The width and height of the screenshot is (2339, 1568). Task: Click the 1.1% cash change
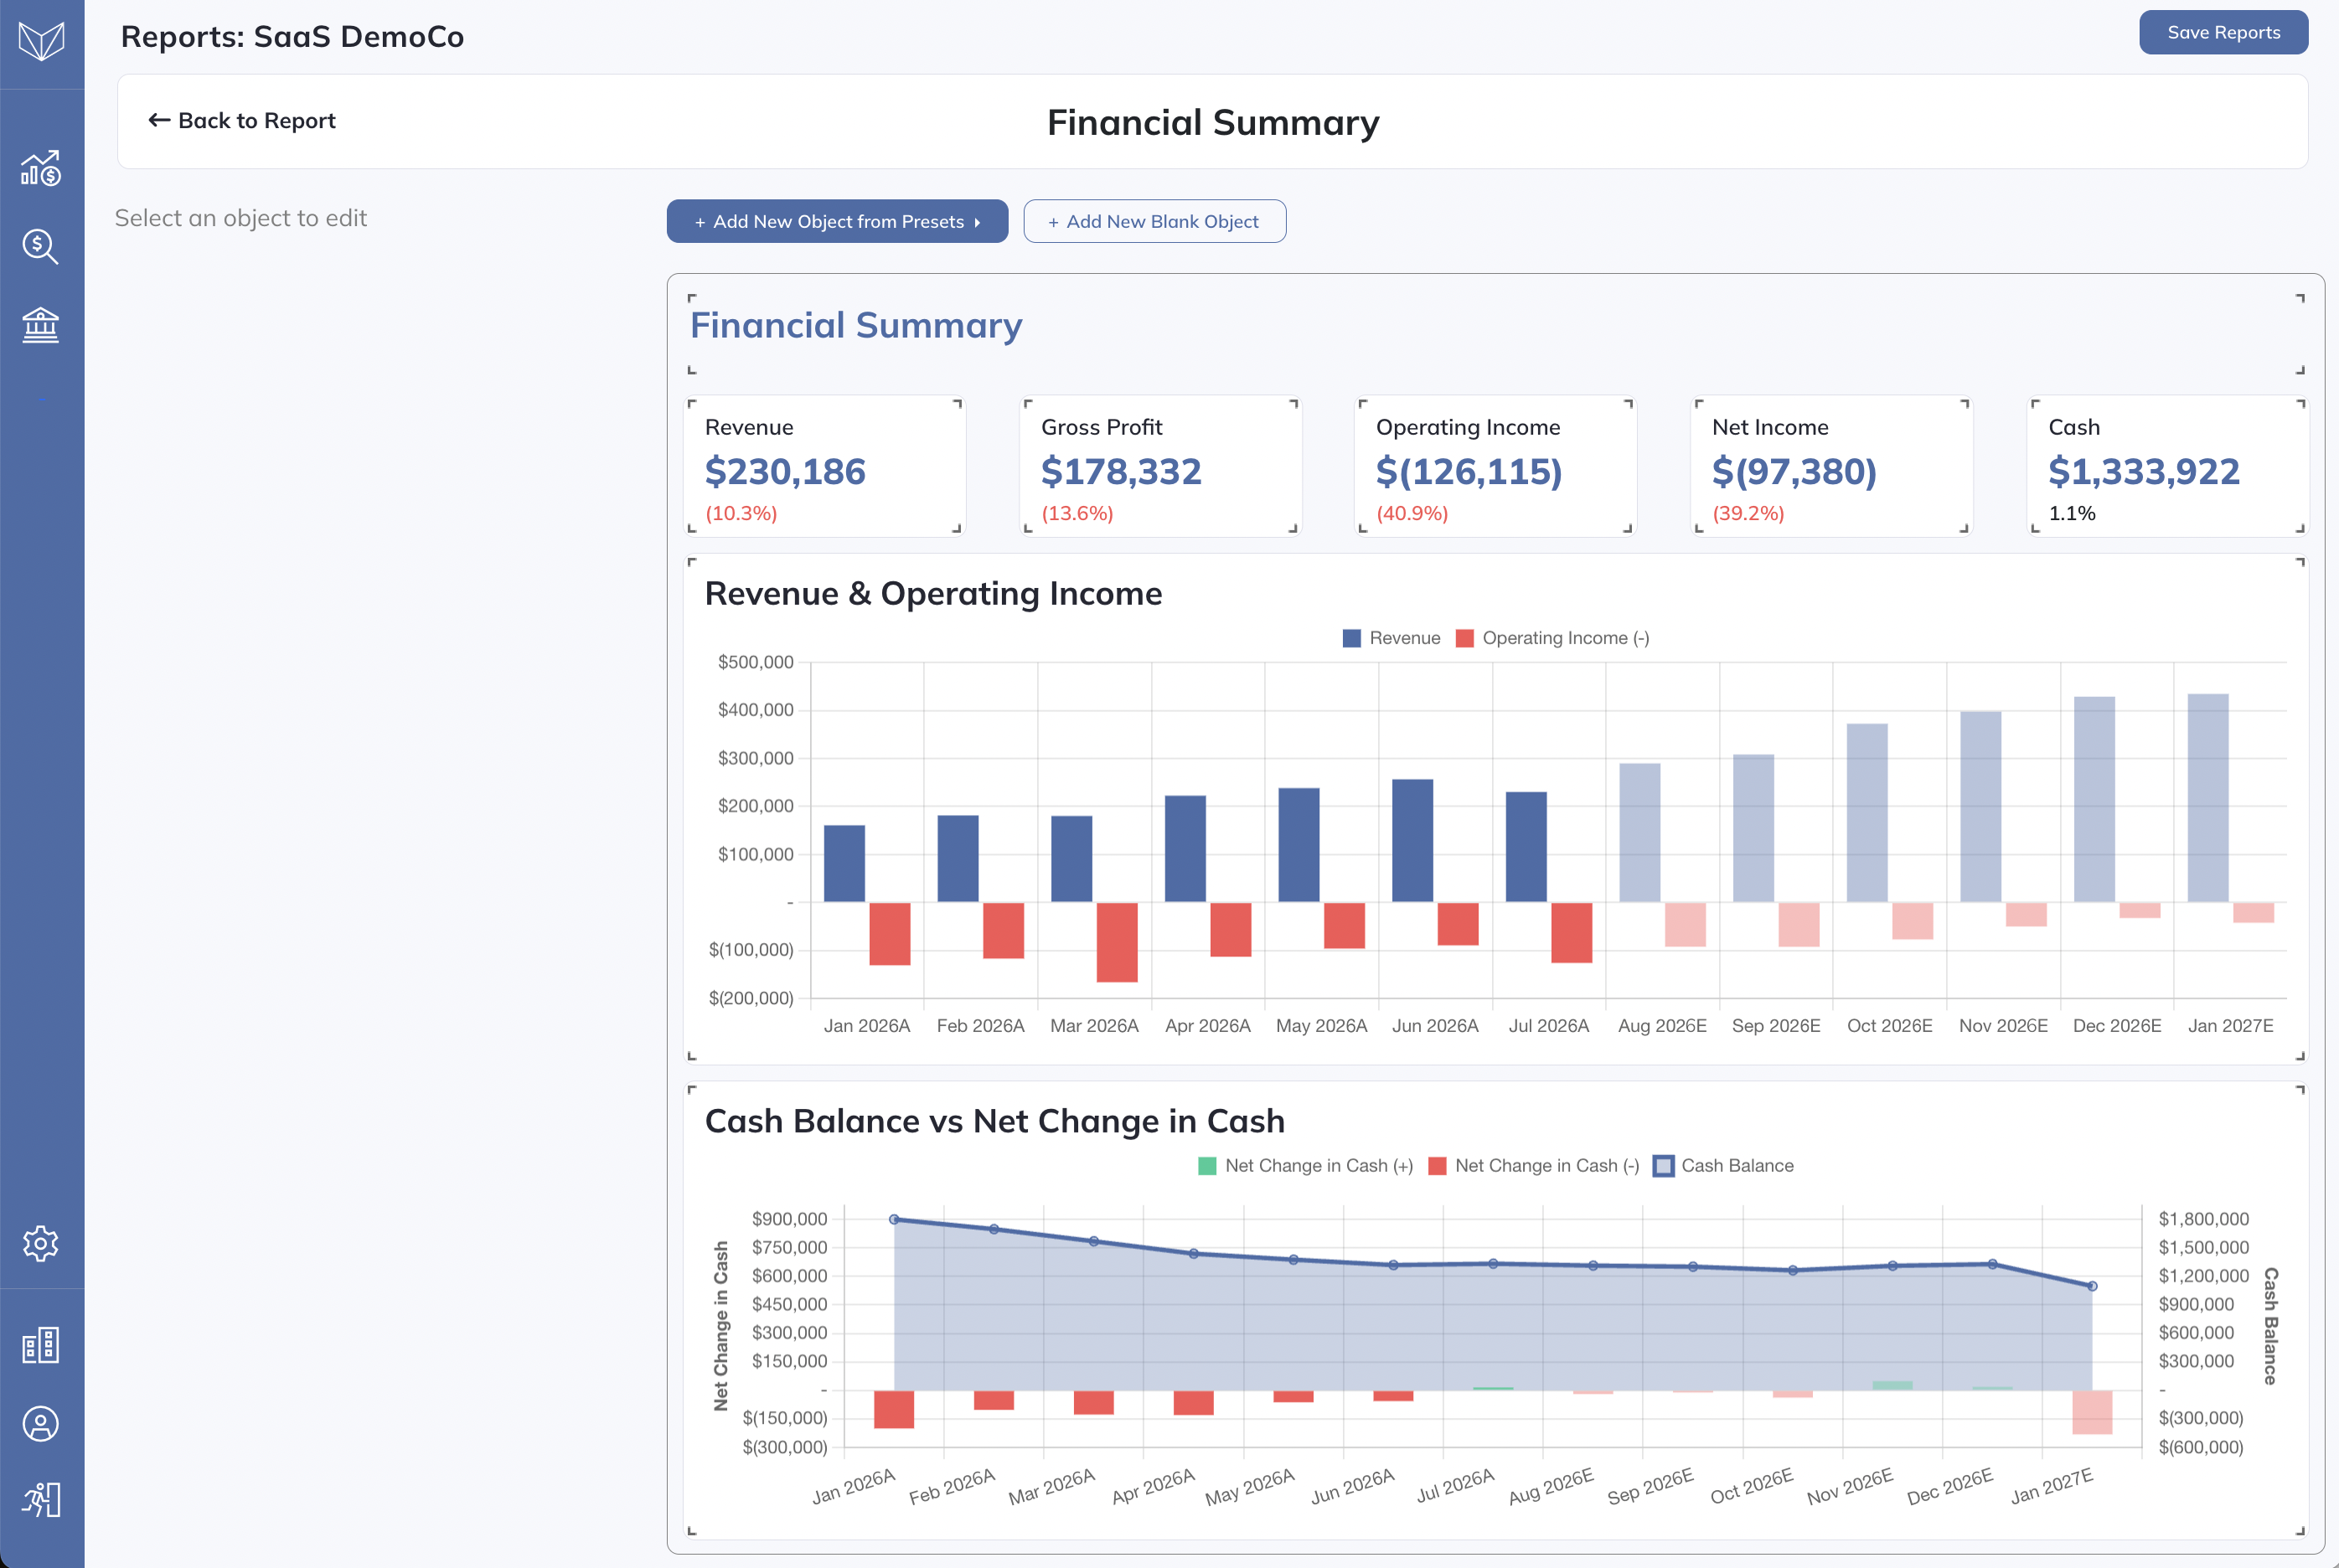(2072, 513)
